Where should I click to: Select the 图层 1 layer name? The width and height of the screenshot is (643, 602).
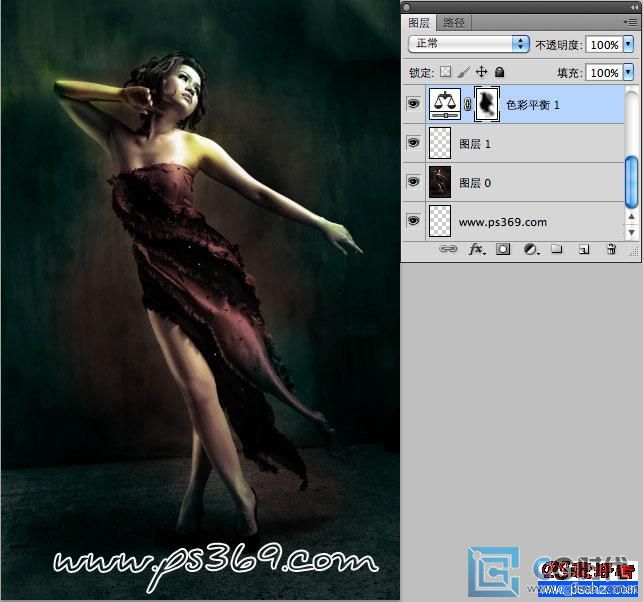tap(474, 144)
